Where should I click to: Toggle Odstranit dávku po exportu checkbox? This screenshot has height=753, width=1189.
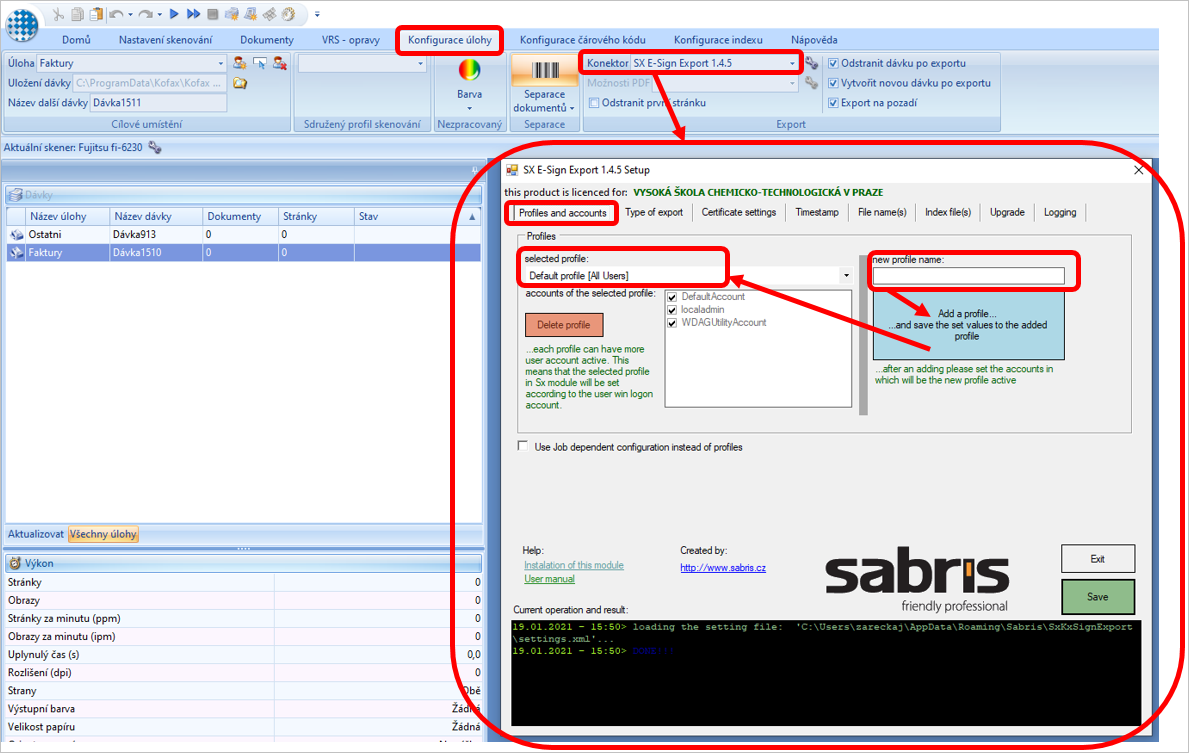point(833,63)
